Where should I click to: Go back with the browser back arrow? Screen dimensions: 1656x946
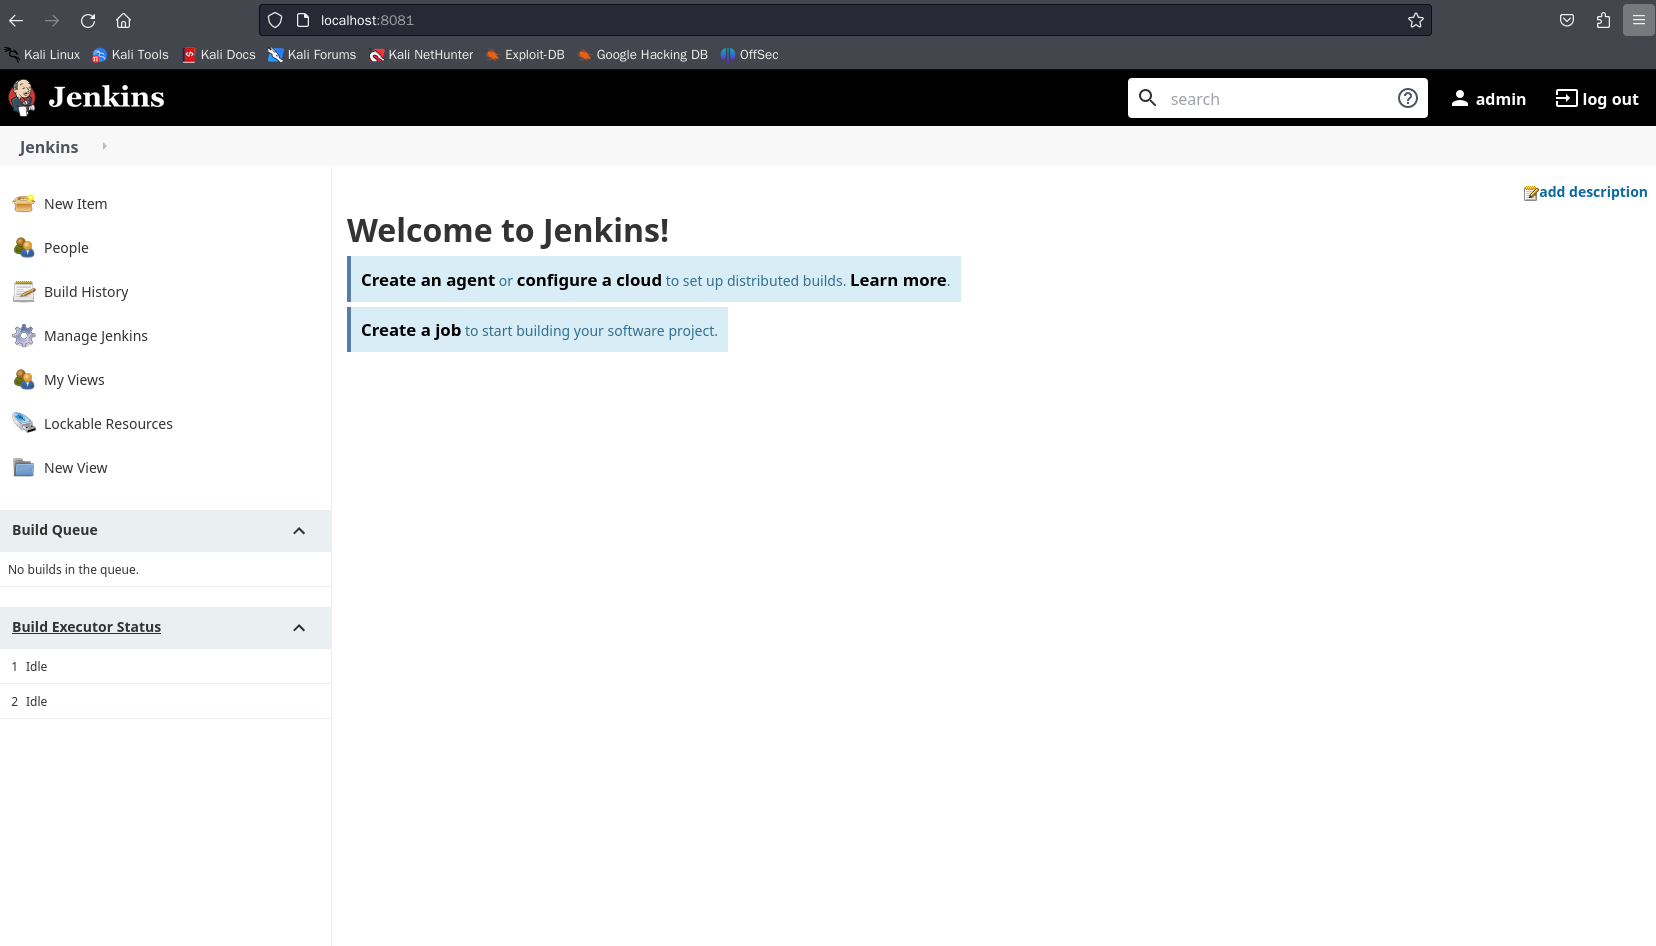click(x=16, y=20)
